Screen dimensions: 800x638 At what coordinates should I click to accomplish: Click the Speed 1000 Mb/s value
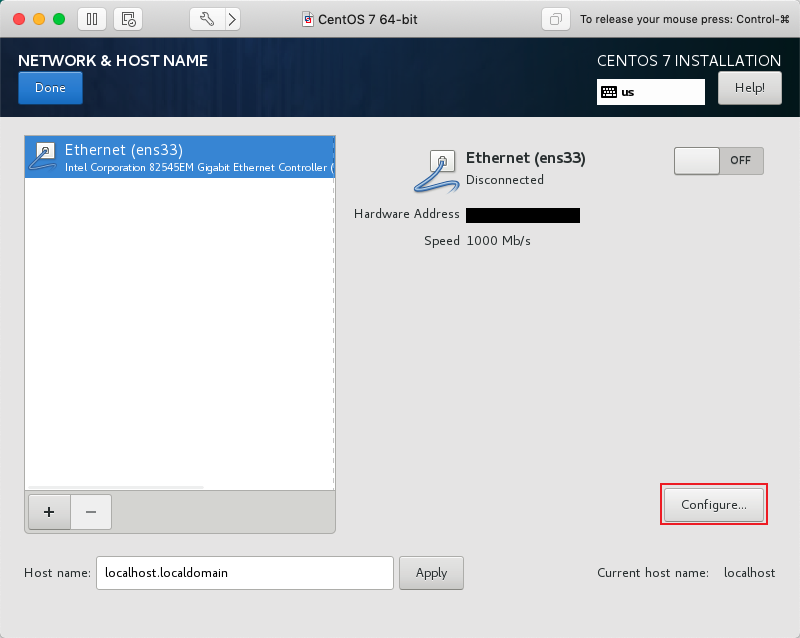coord(498,241)
